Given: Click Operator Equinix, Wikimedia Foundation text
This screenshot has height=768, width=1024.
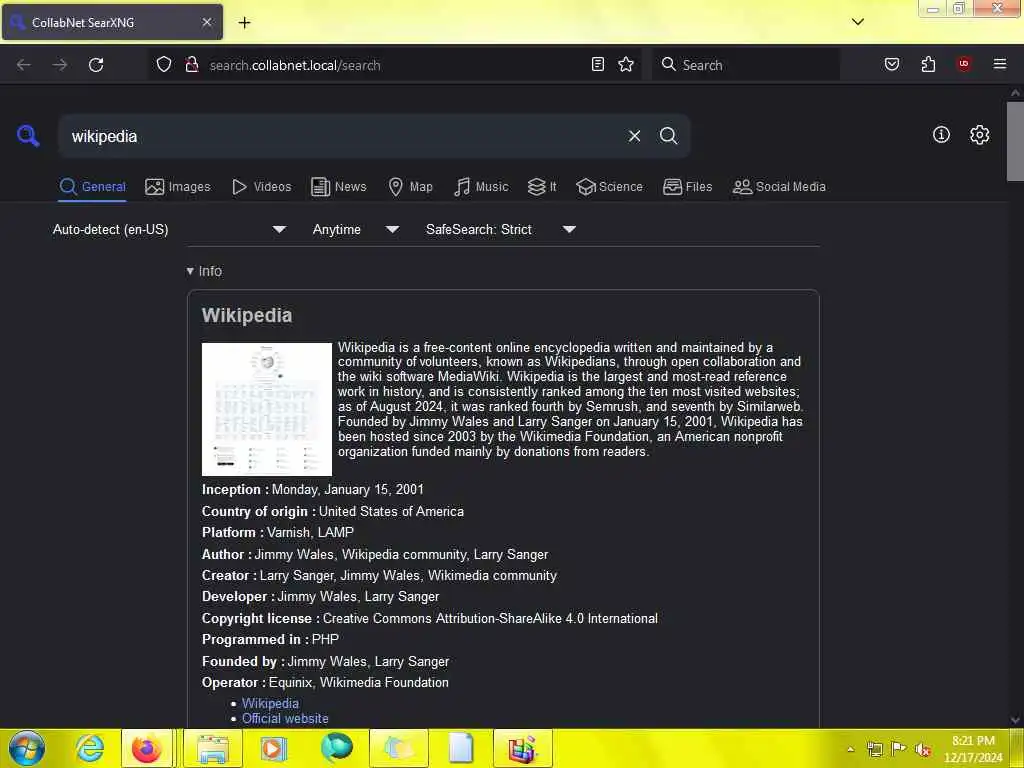Looking at the screenshot, I should (x=359, y=682).
